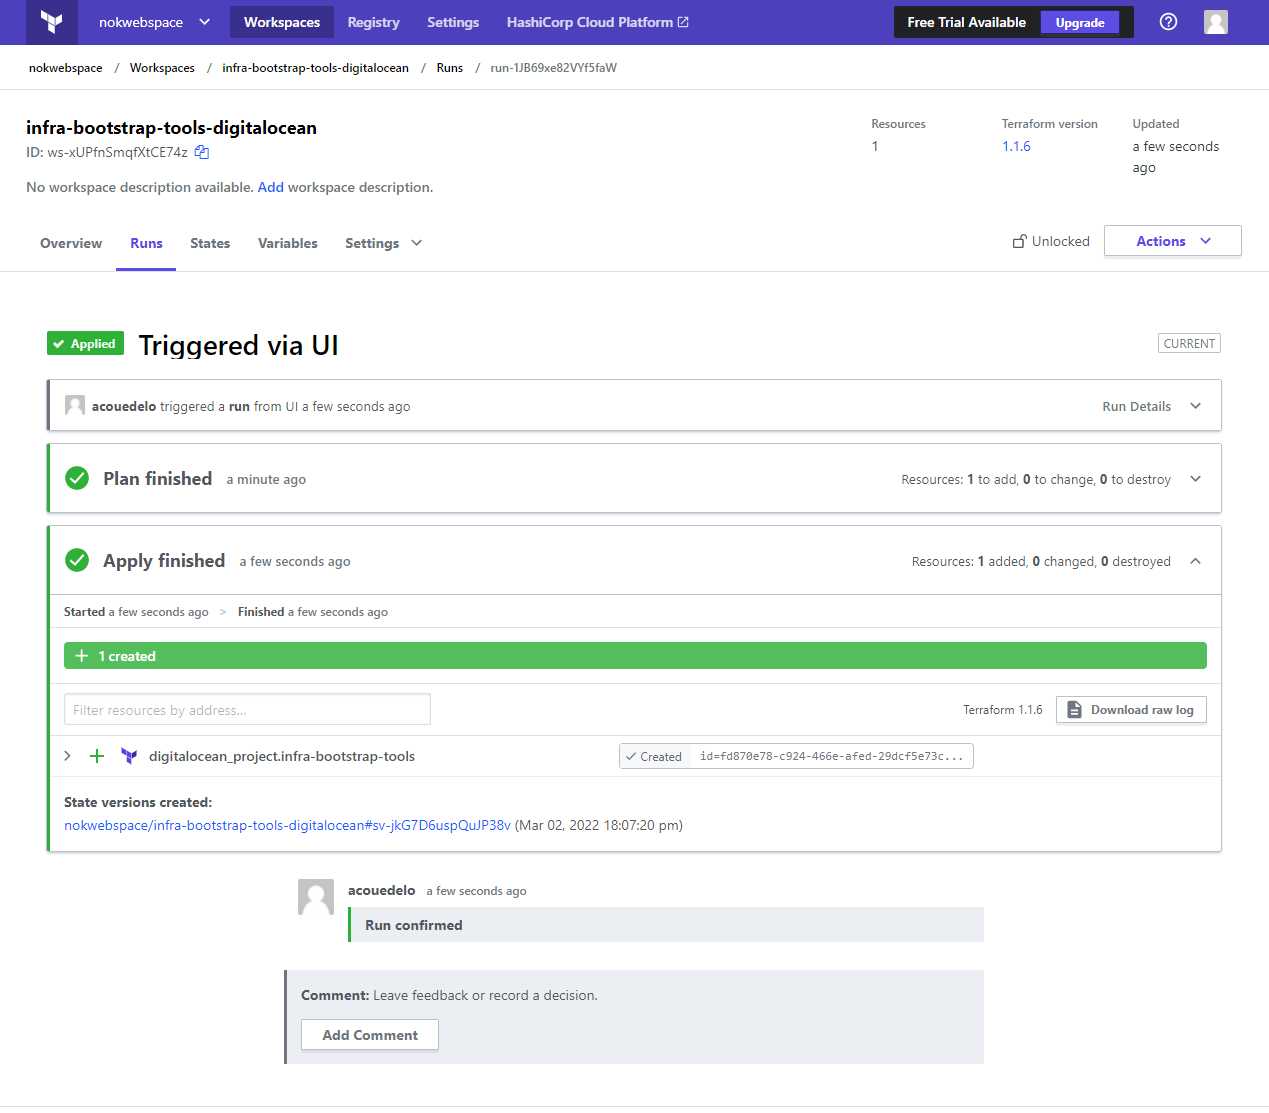The image size is (1269, 1113).
Task: Open the Actions dropdown menu
Action: pos(1173,241)
